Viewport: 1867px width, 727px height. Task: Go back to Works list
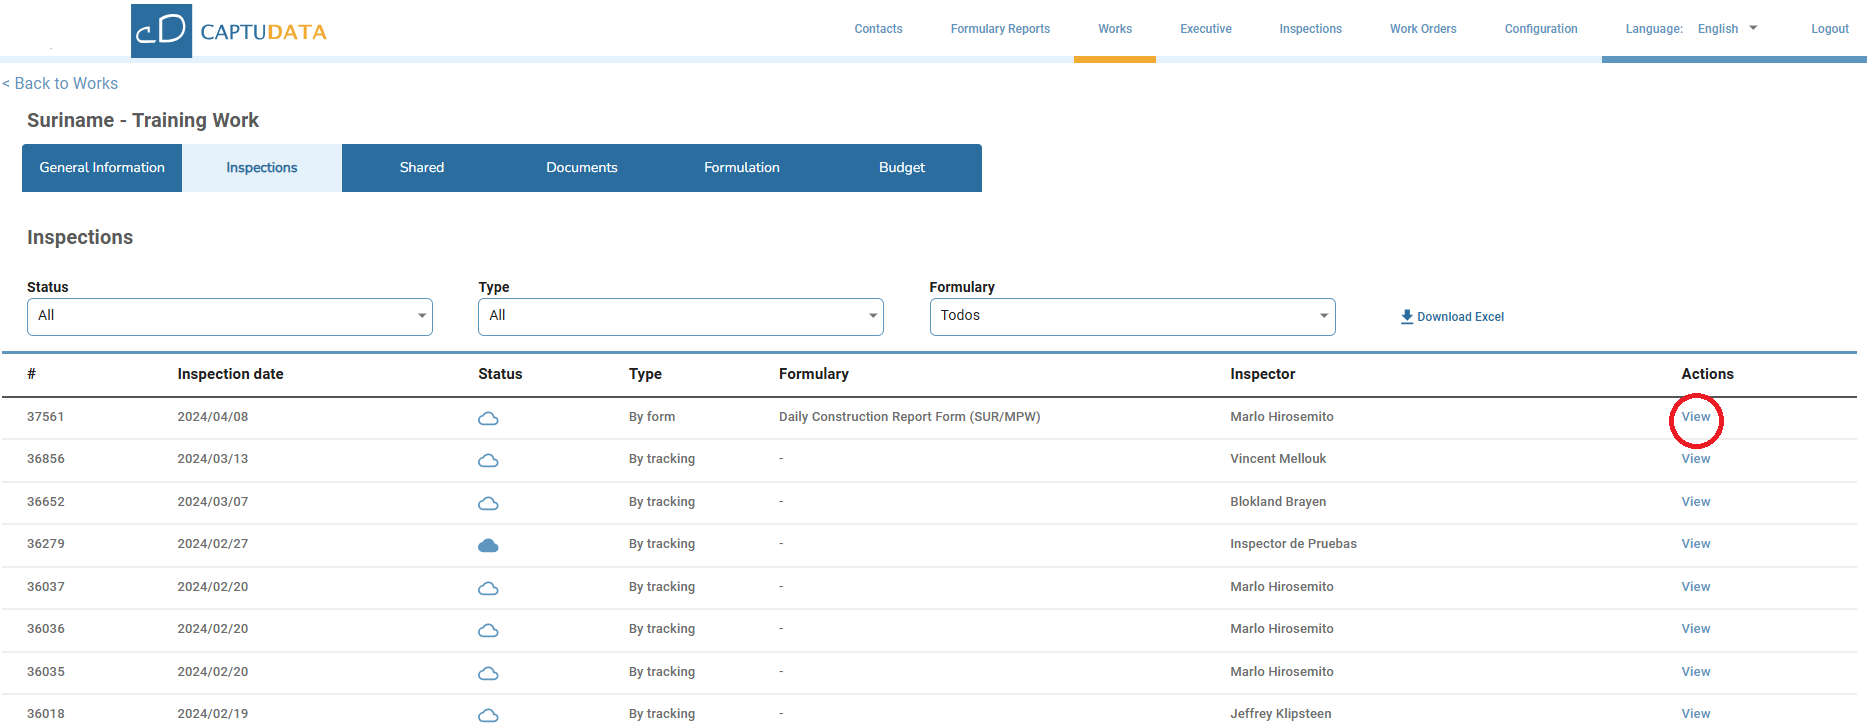61,84
